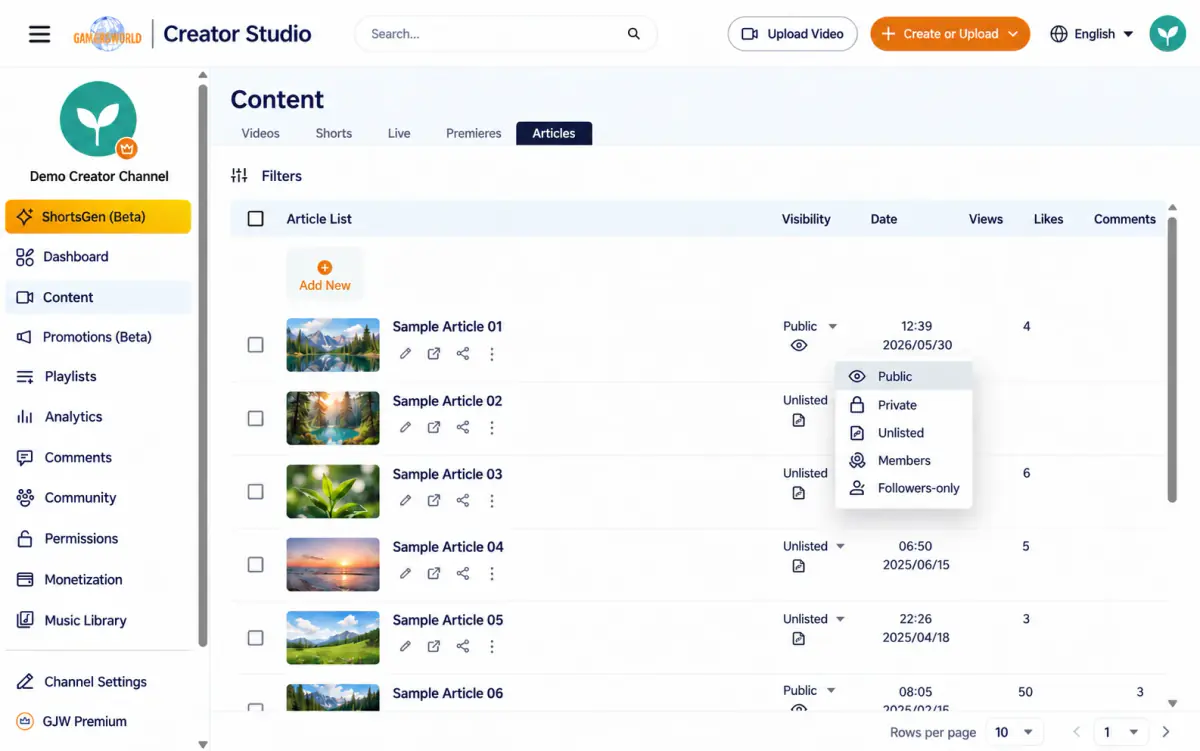This screenshot has width=1200, height=751.
Task: Open the Sample Article 04 sunset thumbnail
Action: [x=333, y=565]
